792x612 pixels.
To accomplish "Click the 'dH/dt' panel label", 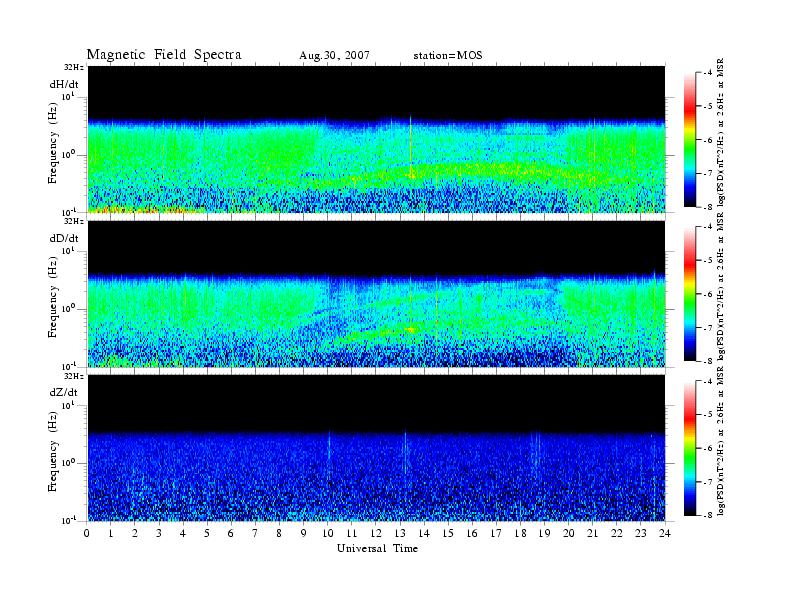I will point(64,84).
